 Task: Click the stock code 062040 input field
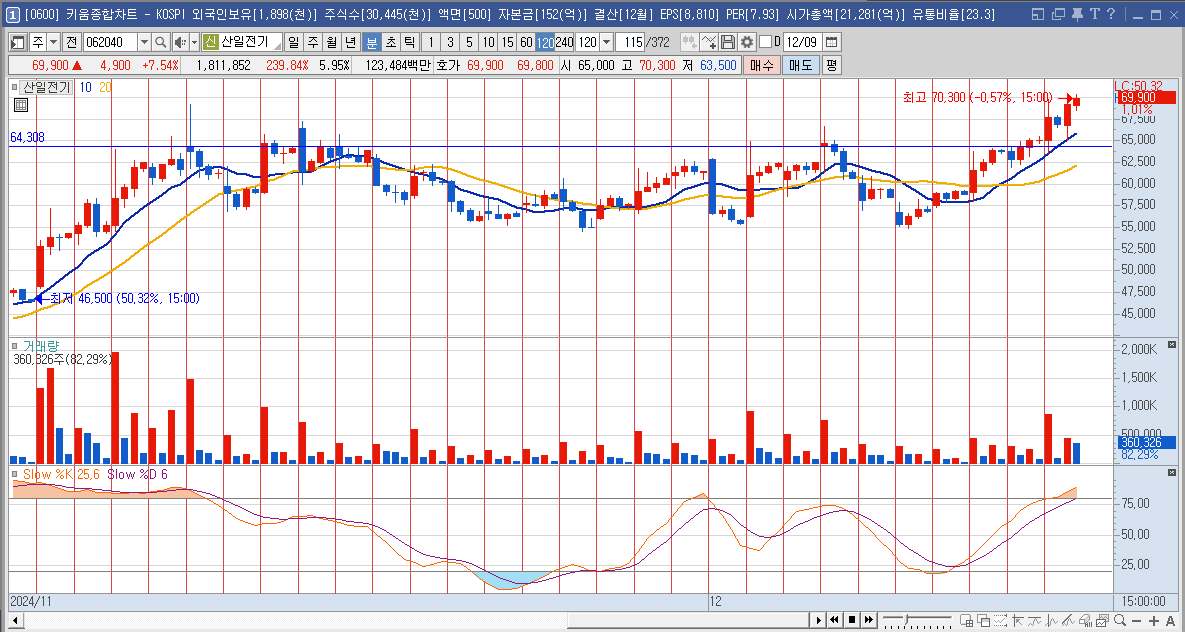(110, 42)
